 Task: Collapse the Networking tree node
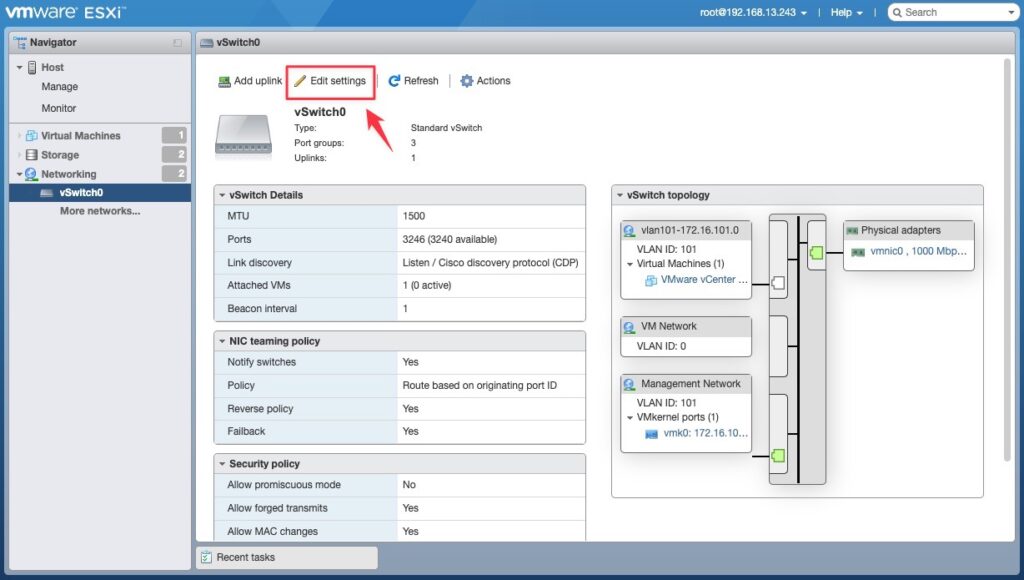(20, 174)
